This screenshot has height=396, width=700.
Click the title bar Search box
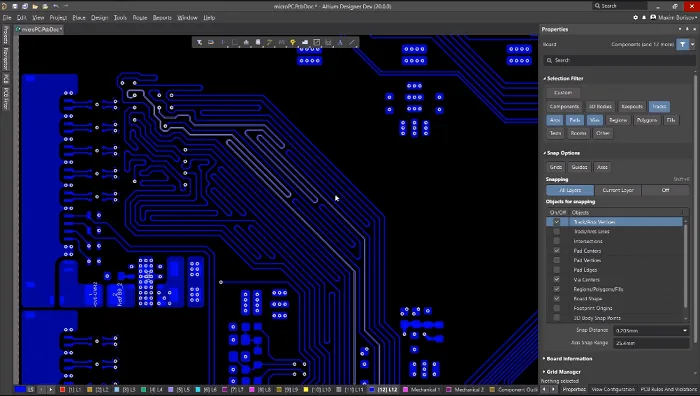620,6
